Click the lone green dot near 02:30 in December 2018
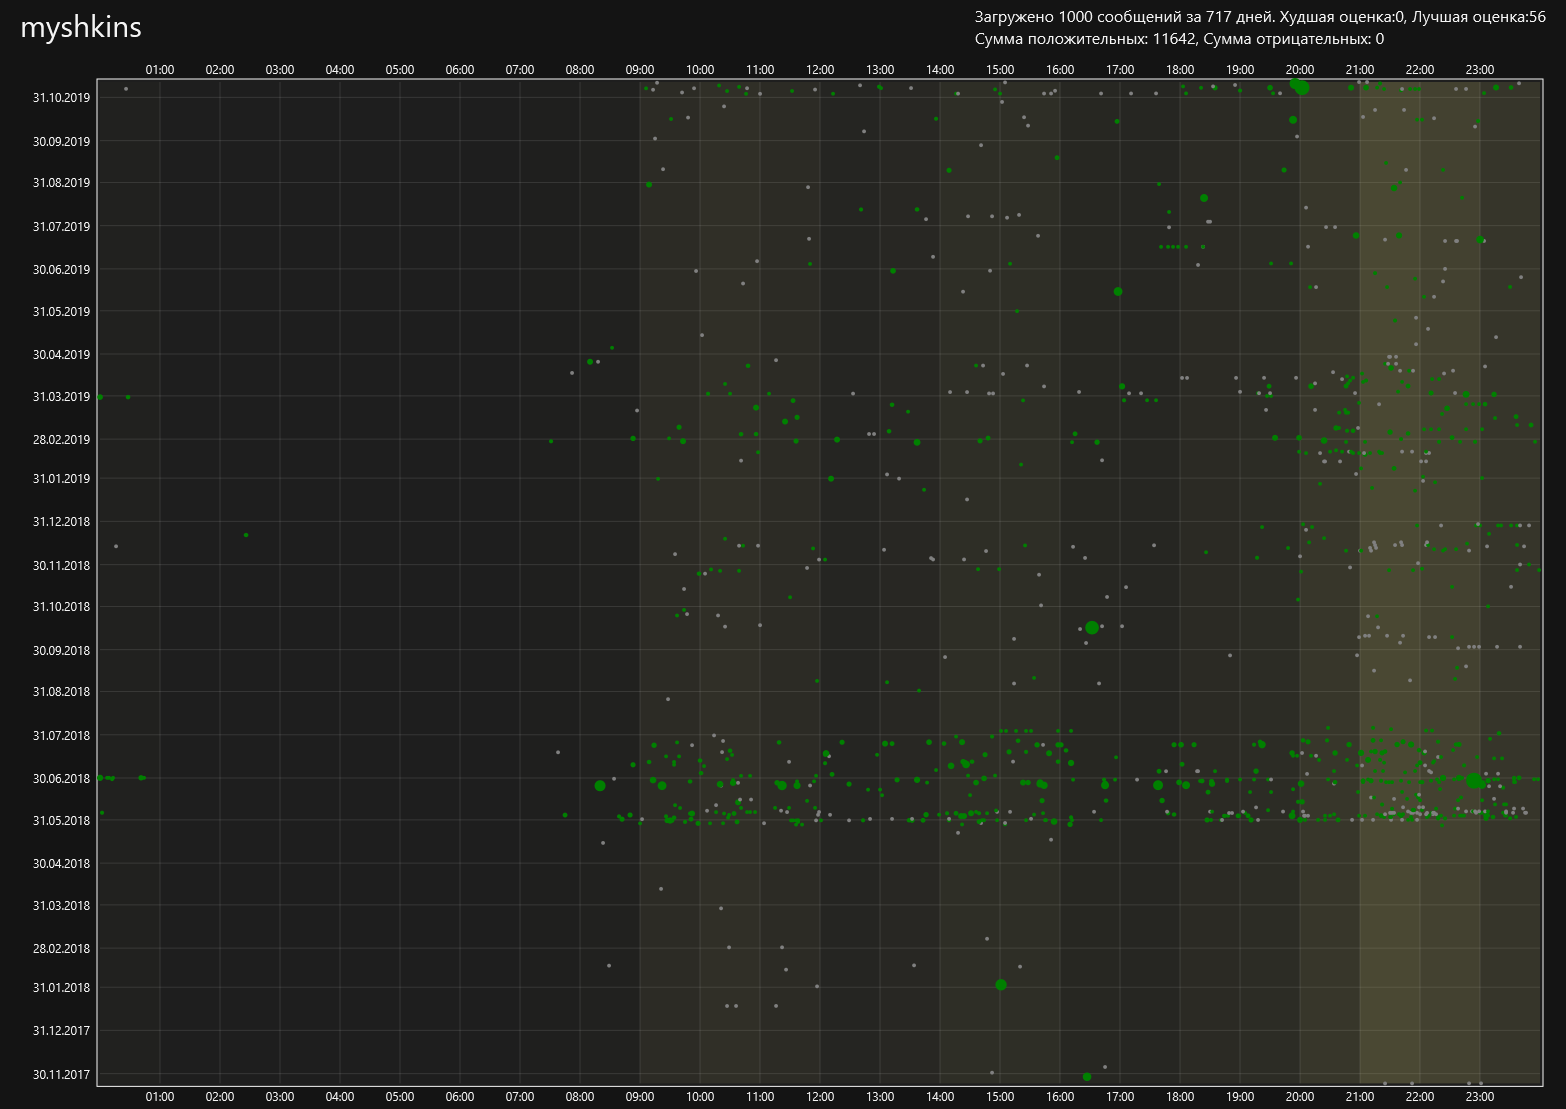1566x1109 pixels. coord(246,535)
